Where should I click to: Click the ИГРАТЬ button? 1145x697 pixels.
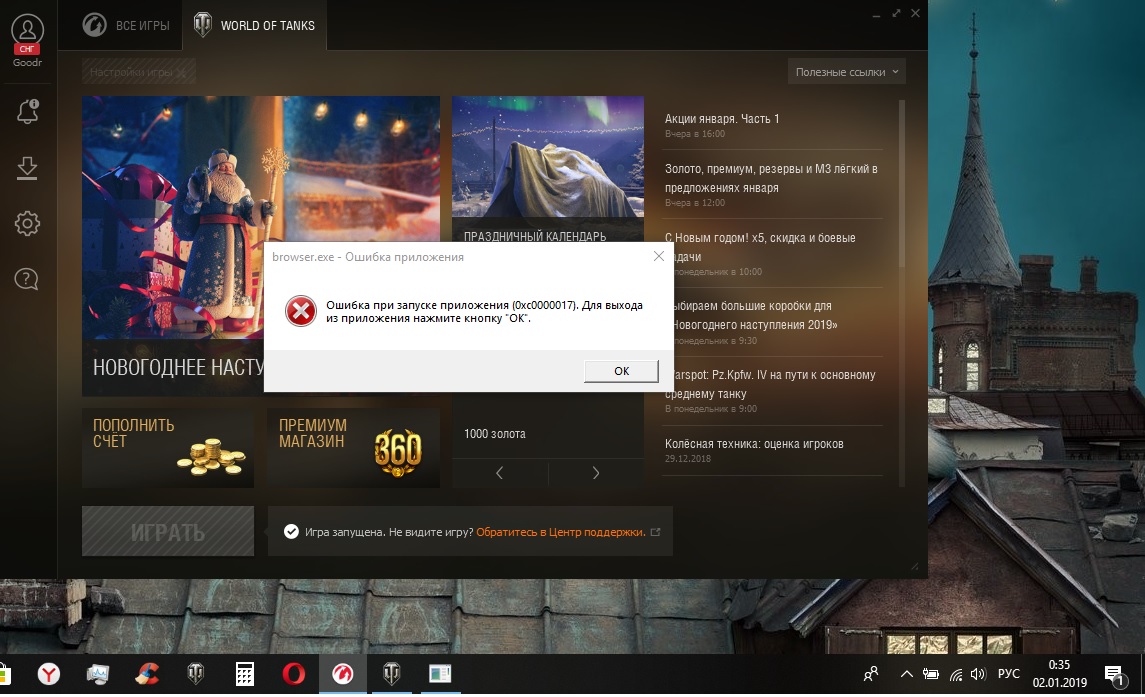pos(168,531)
